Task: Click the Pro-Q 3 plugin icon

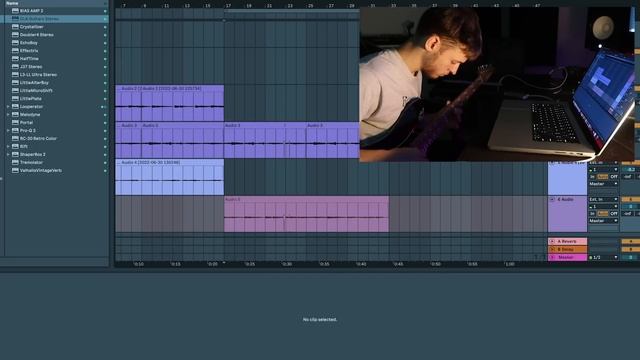Action: point(15,131)
